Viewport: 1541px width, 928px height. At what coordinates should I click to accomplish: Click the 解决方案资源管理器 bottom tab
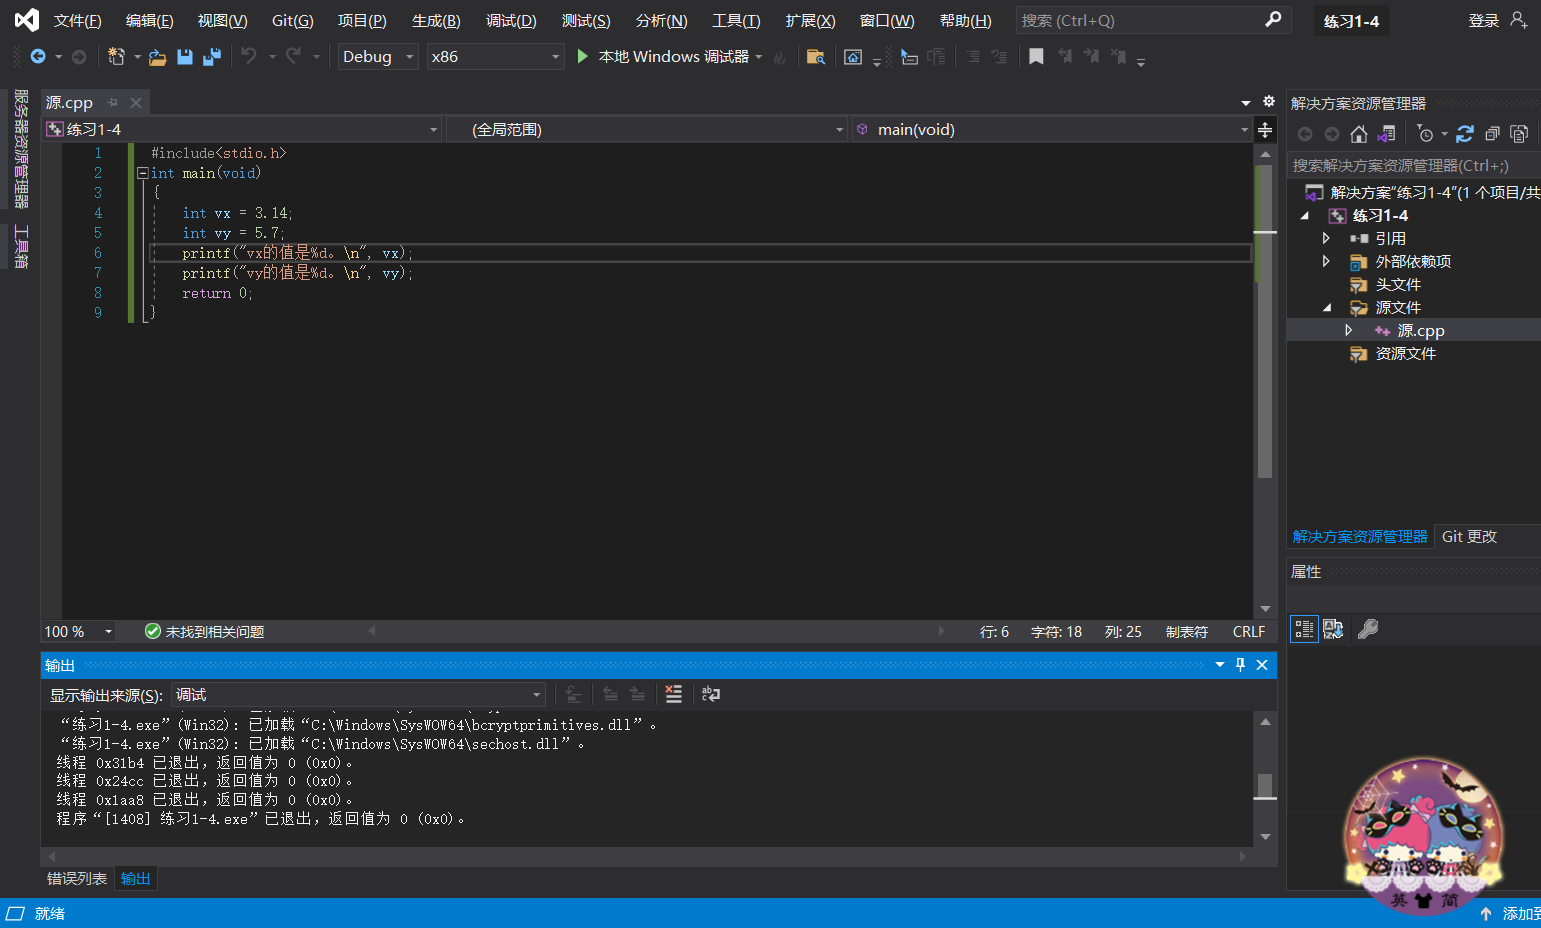(1360, 536)
